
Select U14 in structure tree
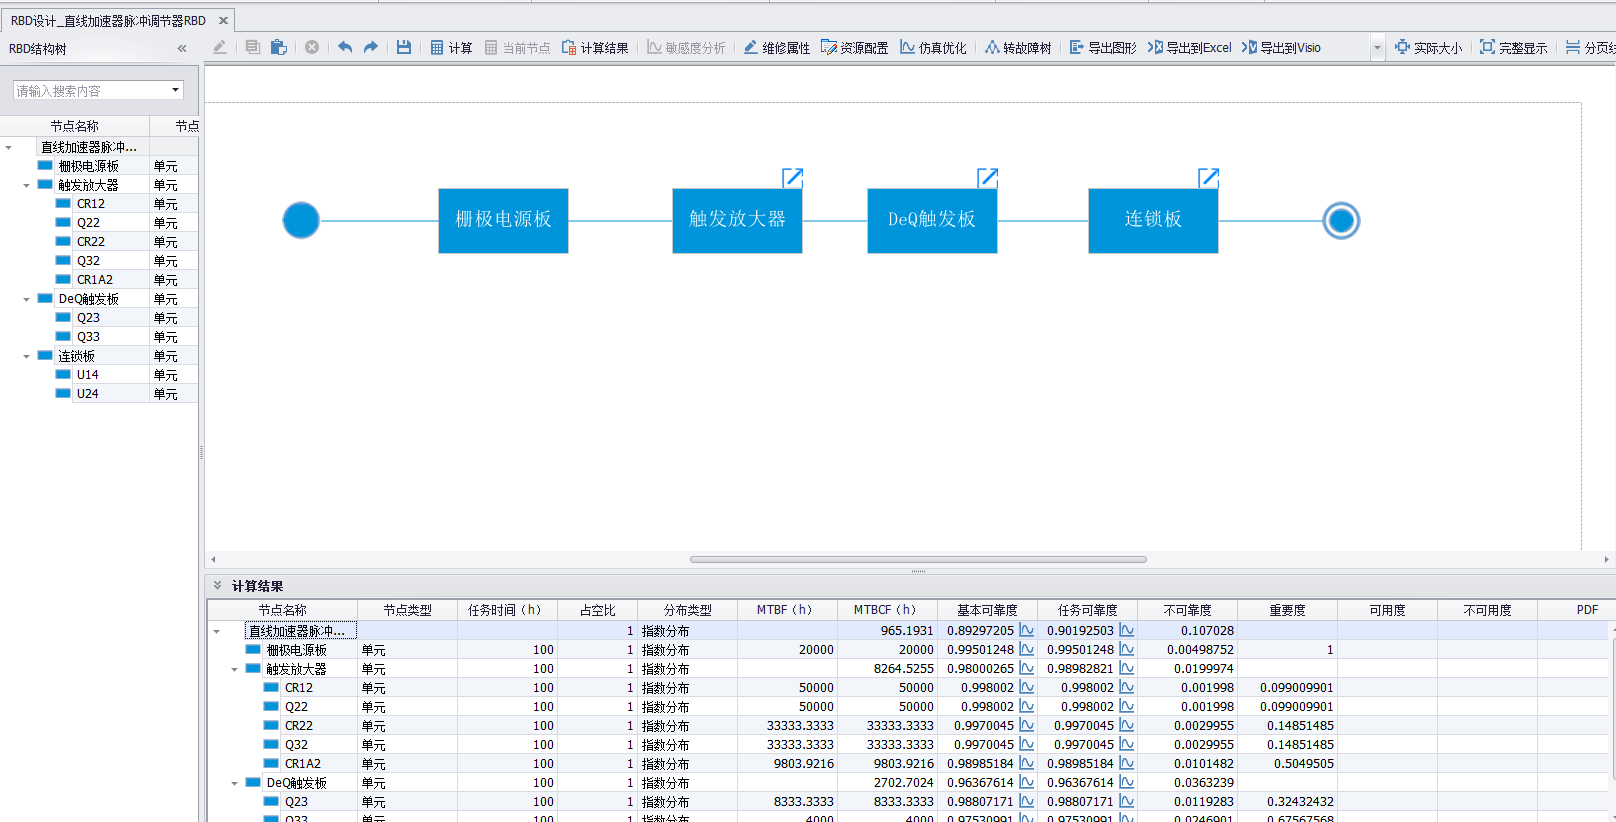87,375
